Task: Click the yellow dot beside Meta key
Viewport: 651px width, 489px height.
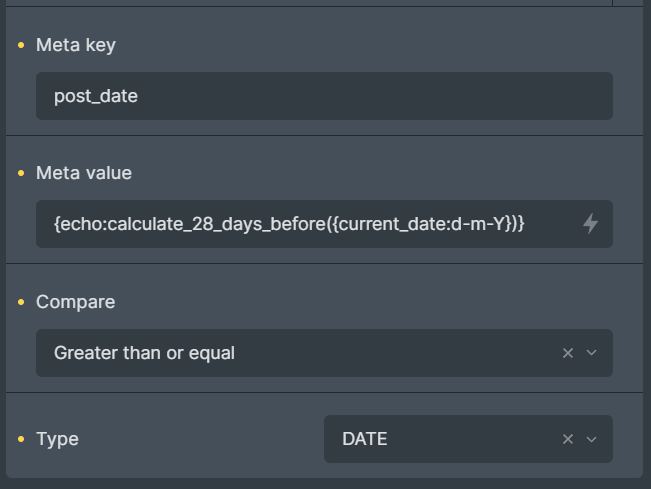Action: 21,45
